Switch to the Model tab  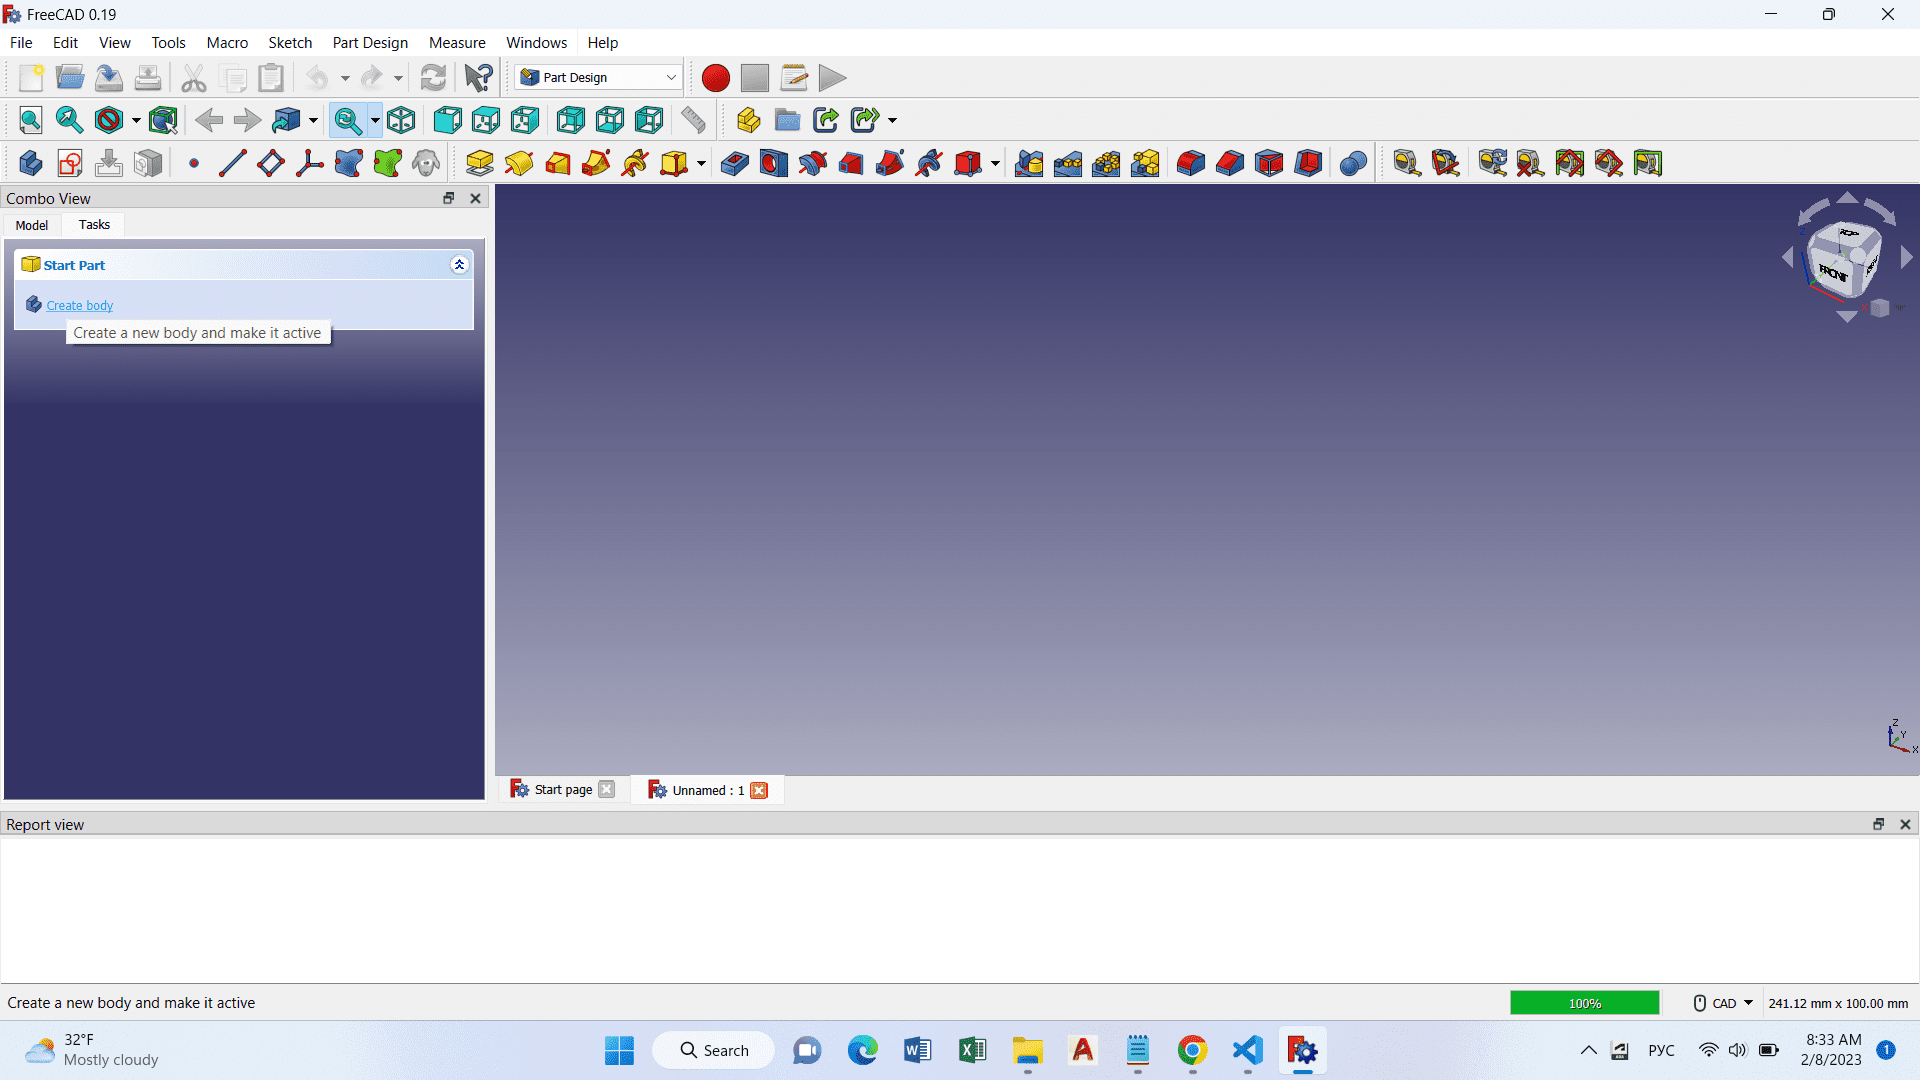[x=32, y=225]
